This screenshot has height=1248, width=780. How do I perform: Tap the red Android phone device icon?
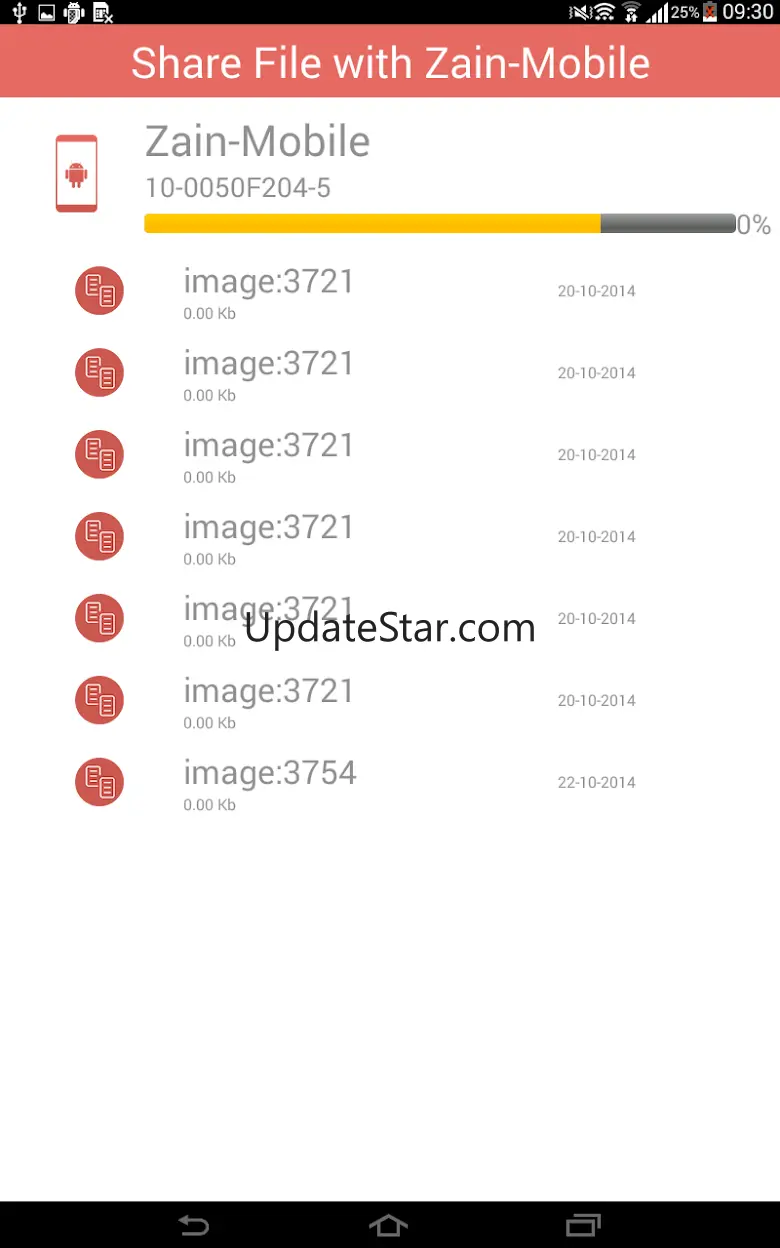pos(76,174)
